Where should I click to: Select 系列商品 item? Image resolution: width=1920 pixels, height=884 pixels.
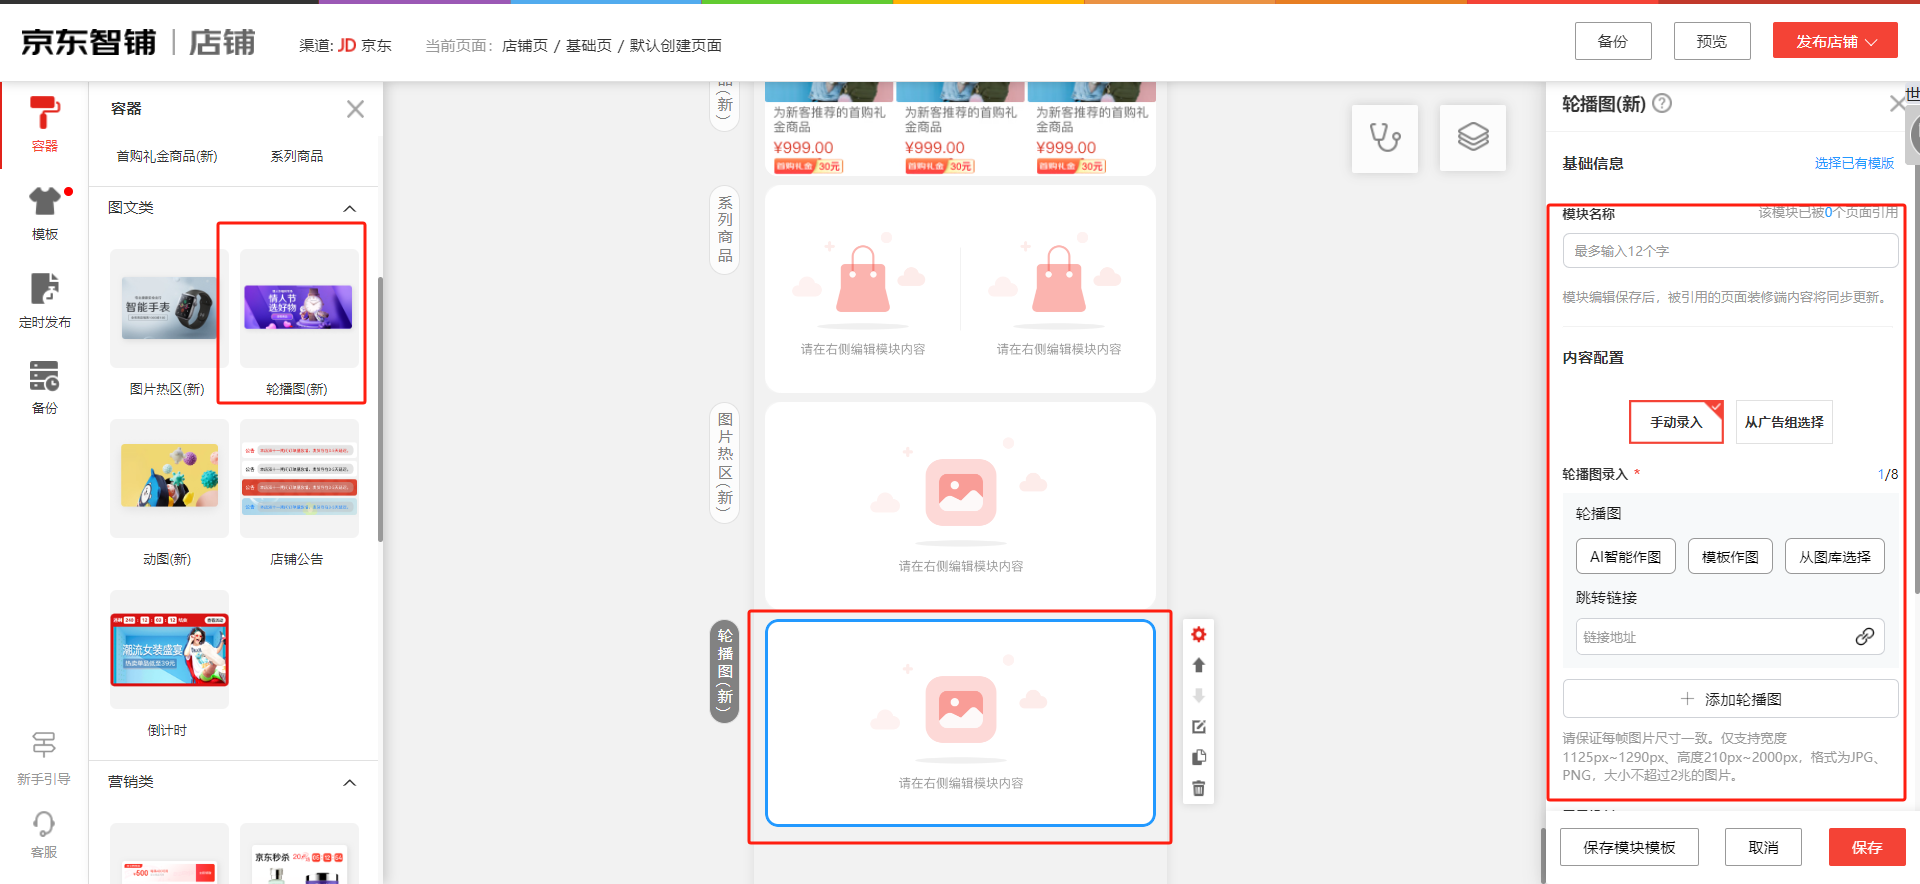pyautogui.click(x=296, y=156)
